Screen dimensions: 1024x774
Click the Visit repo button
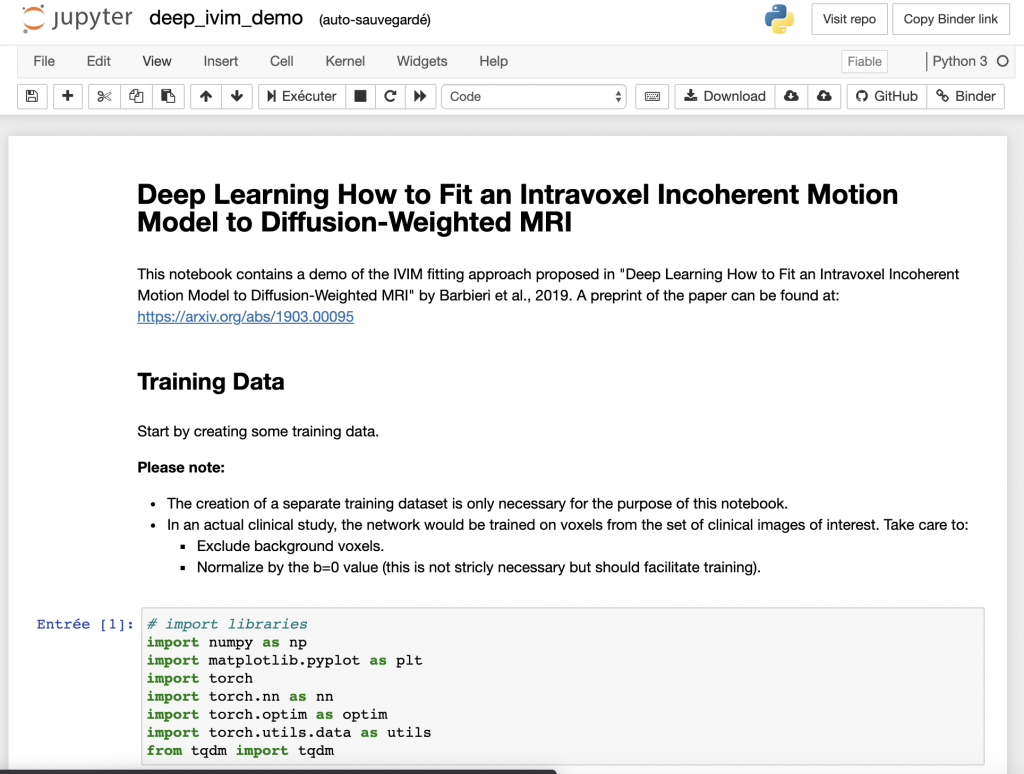pos(849,19)
